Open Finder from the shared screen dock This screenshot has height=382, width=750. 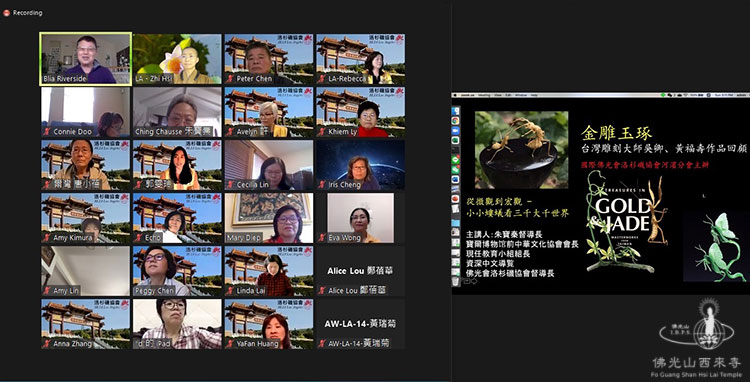(x=455, y=111)
